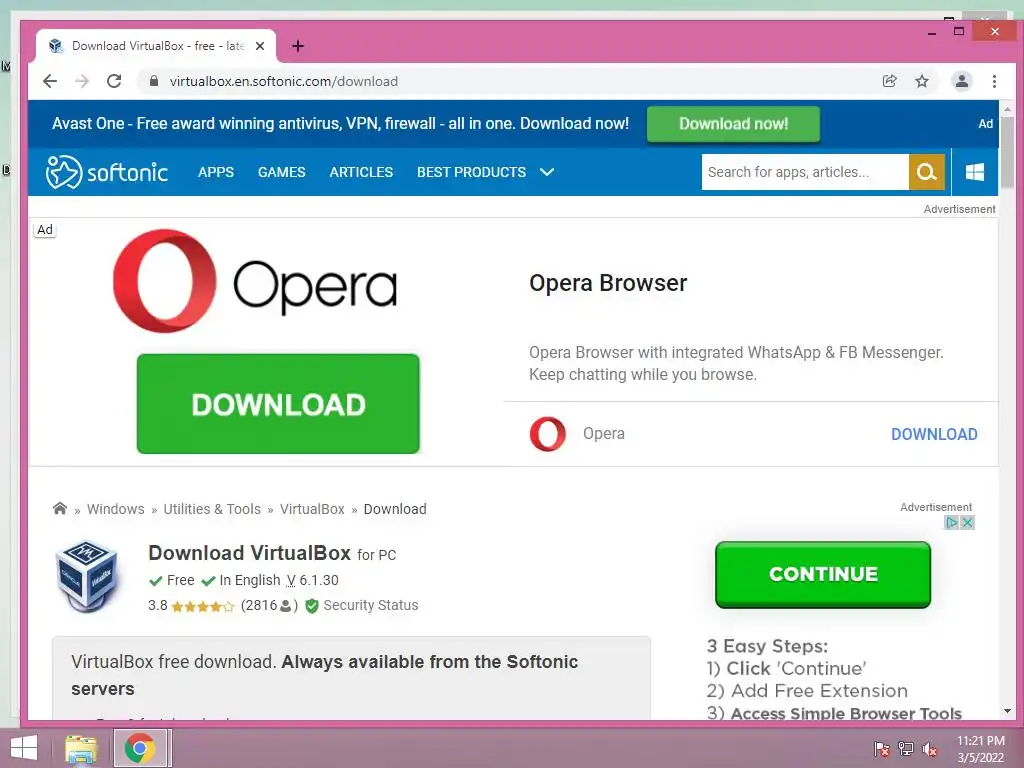Image resolution: width=1024 pixels, height=768 pixels.
Task: Select the Download VirtualBox tab
Action: pos(156,46)
